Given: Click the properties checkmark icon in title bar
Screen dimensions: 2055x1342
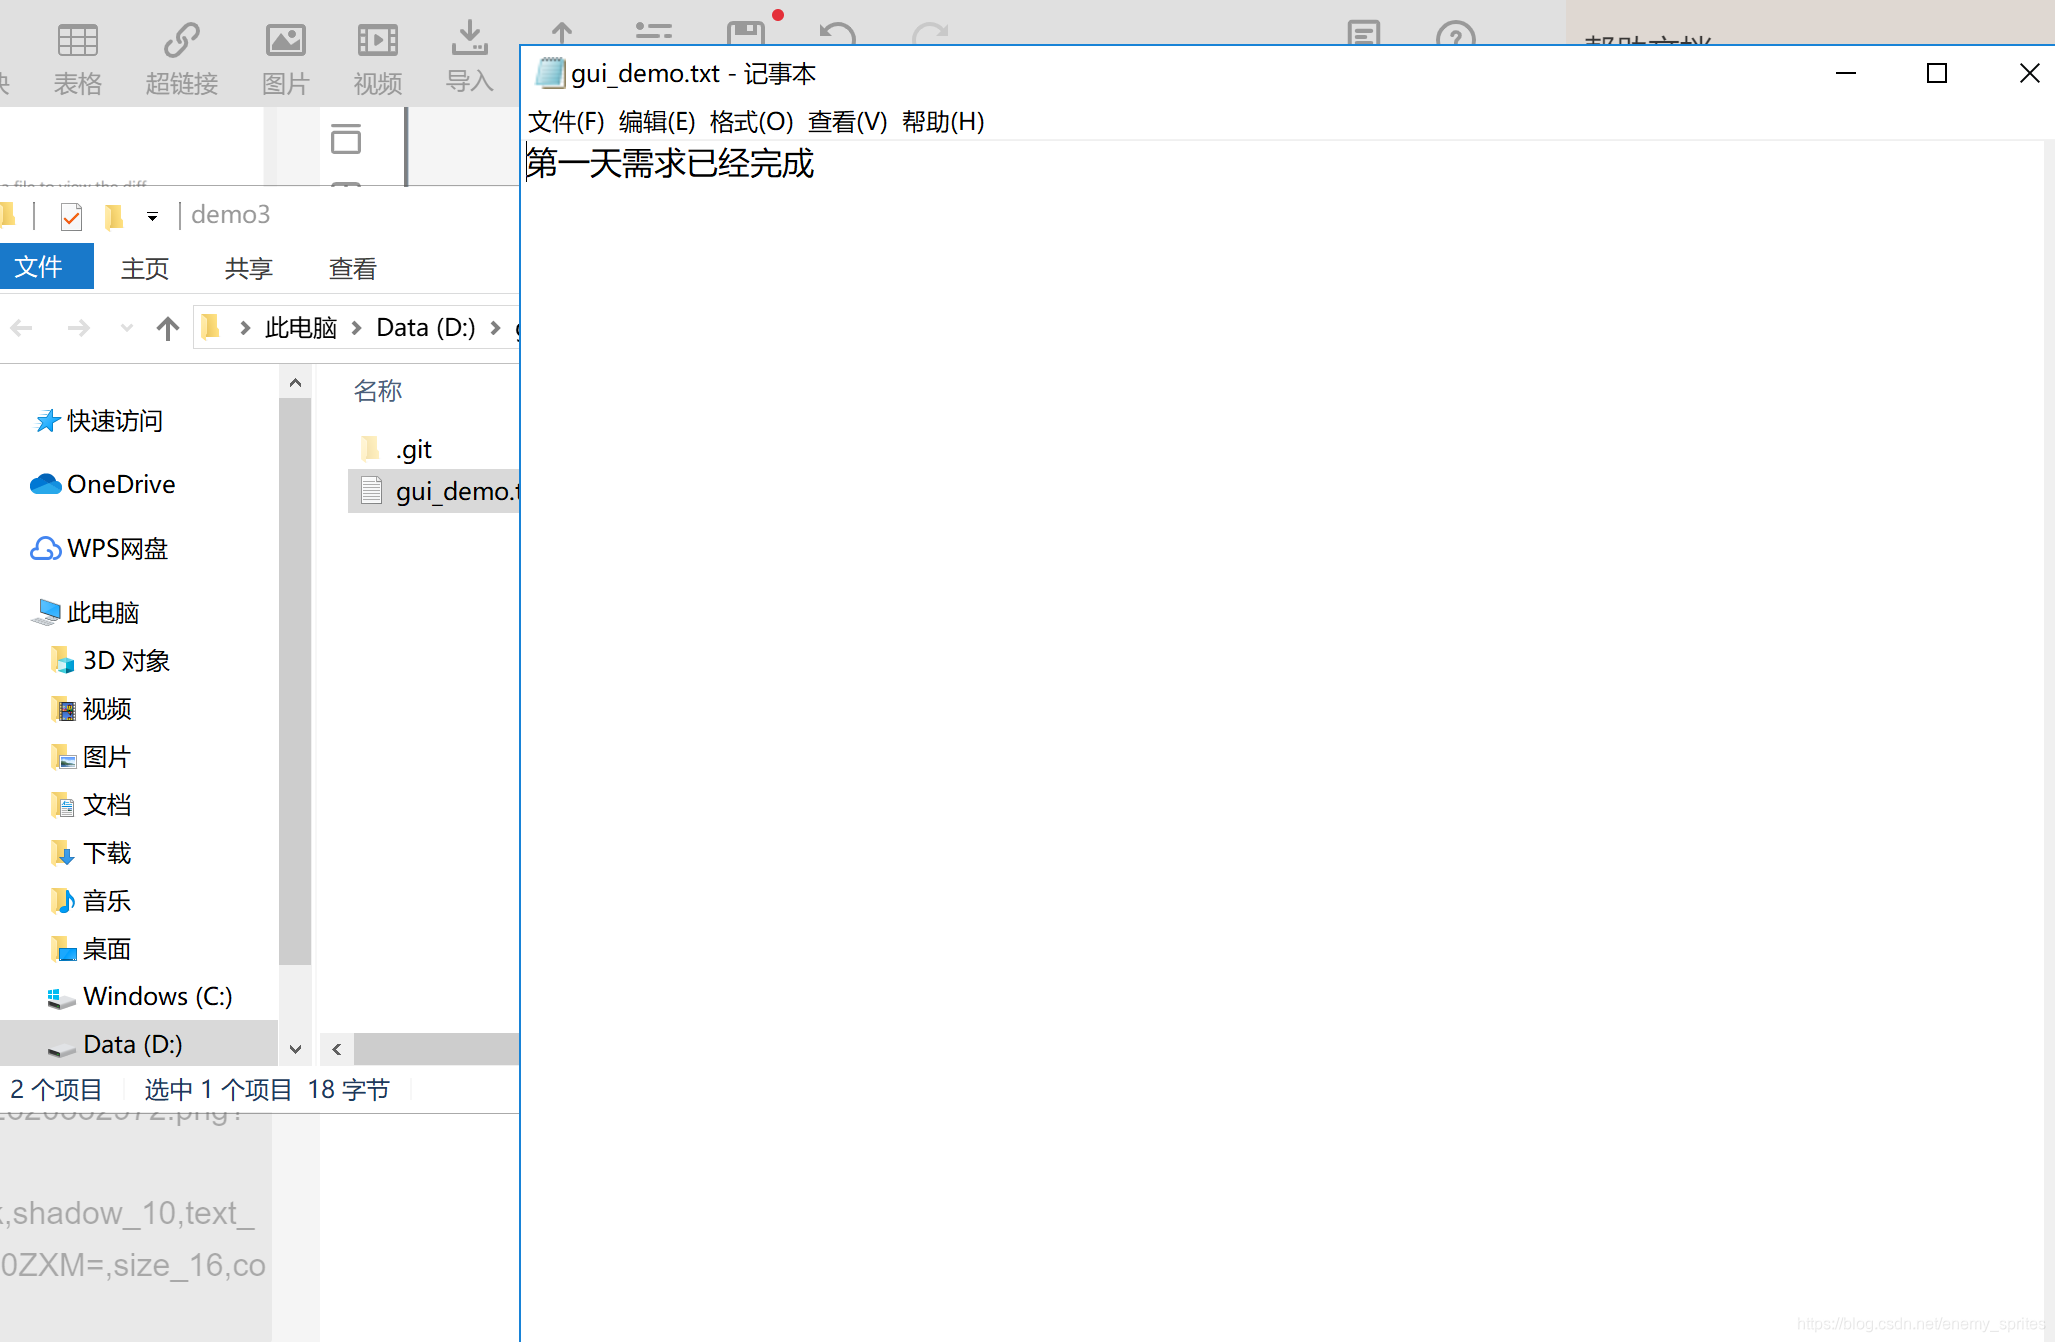Looking at the screenshot, I should coord(71,215).
